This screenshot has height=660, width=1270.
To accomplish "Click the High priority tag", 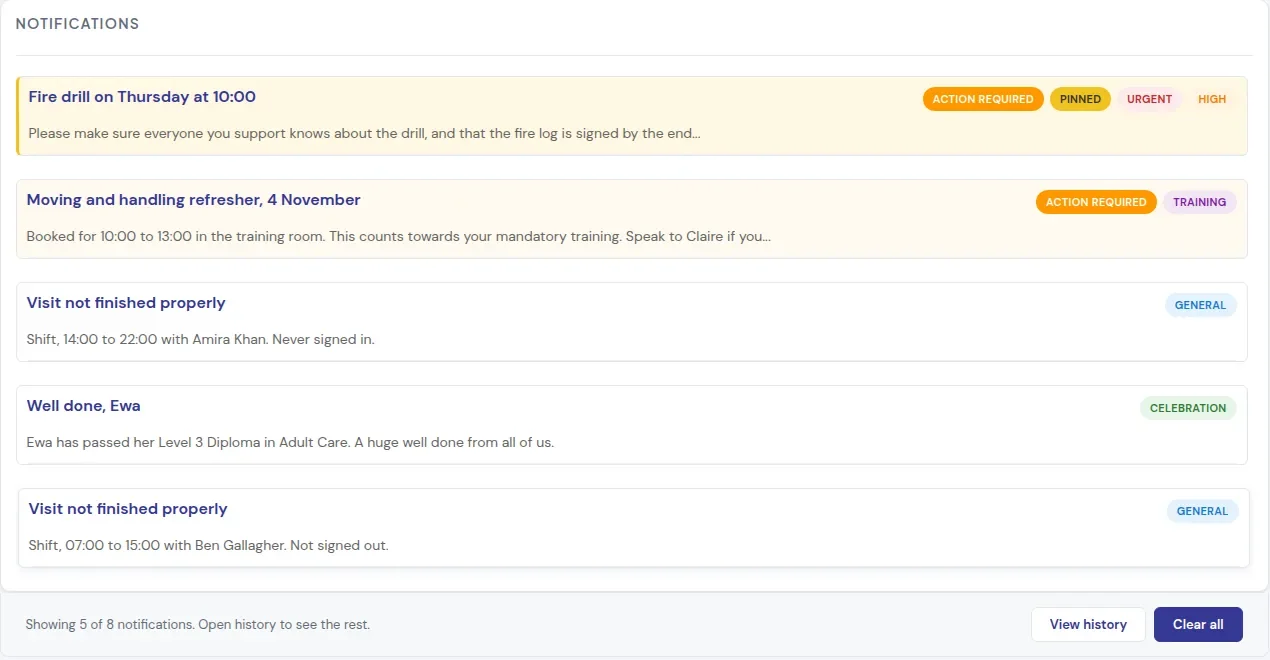I will pos(1212,99).
